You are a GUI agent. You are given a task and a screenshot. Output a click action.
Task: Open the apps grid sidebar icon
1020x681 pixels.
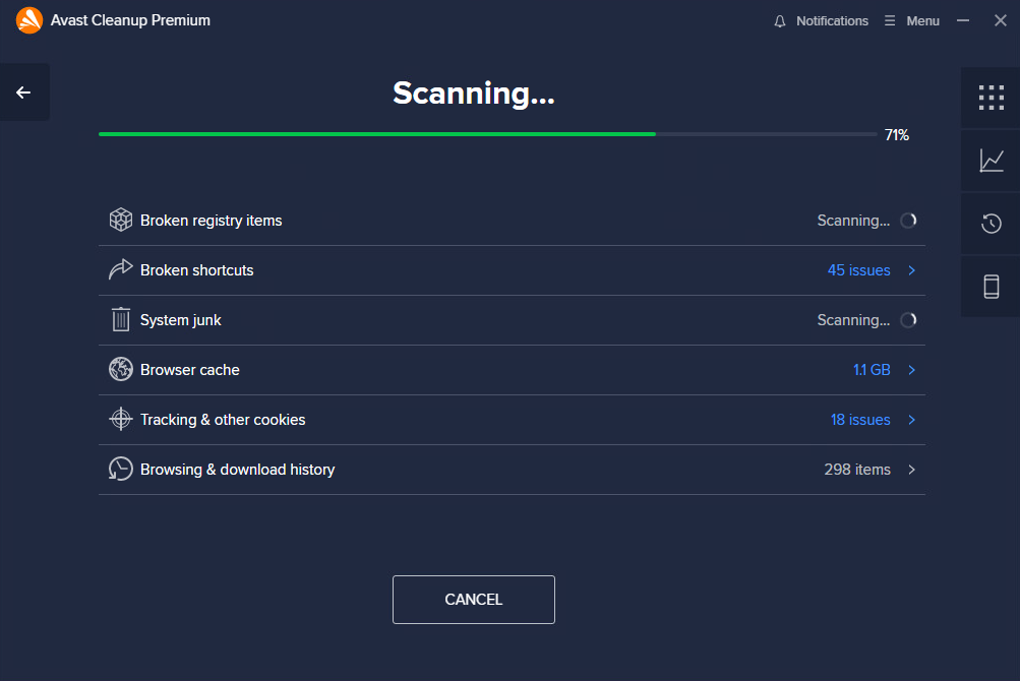(991, 97)
